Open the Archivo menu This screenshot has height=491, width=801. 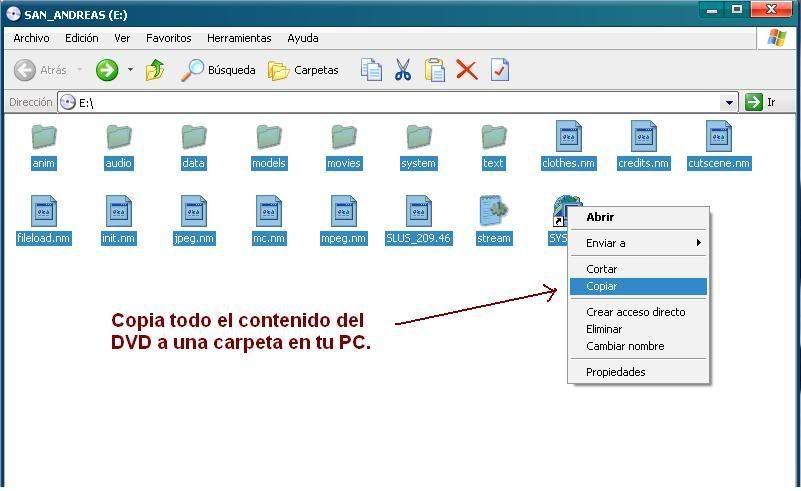click(x=31, y=38)
